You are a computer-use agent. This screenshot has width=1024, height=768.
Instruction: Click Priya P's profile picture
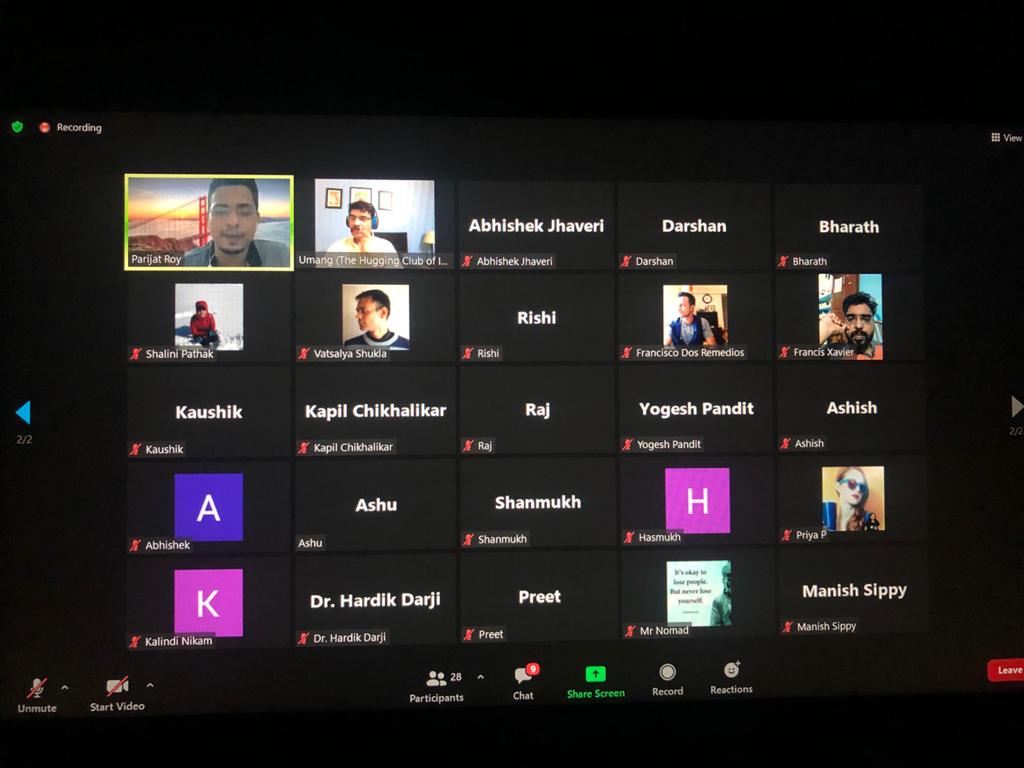click(853, 498)
